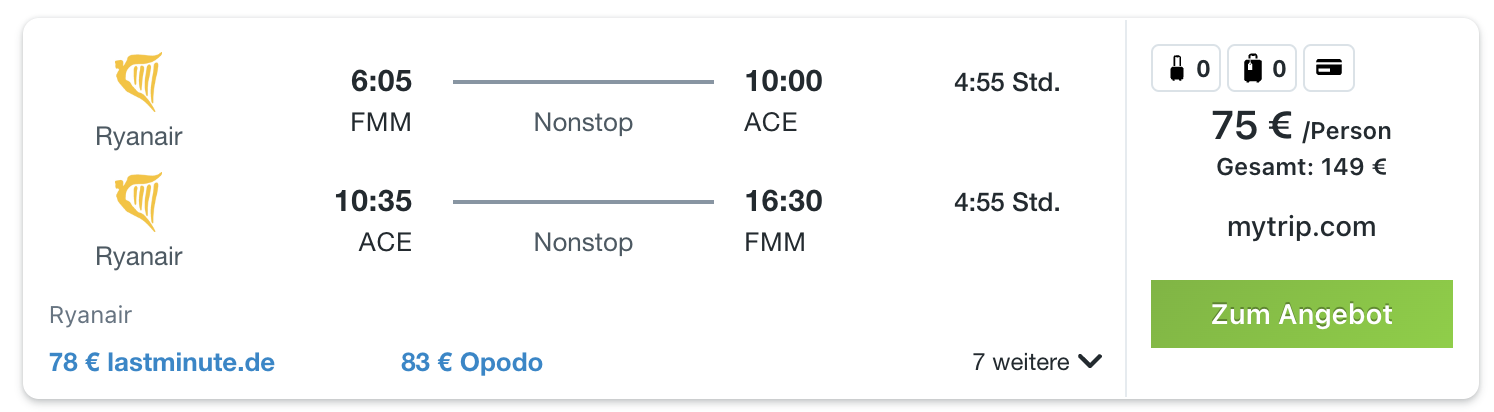Click the checked baggage suitcase icon
Viewport: 1494px width, 412px height.
pyautogui.click(x=1252, y=69)
